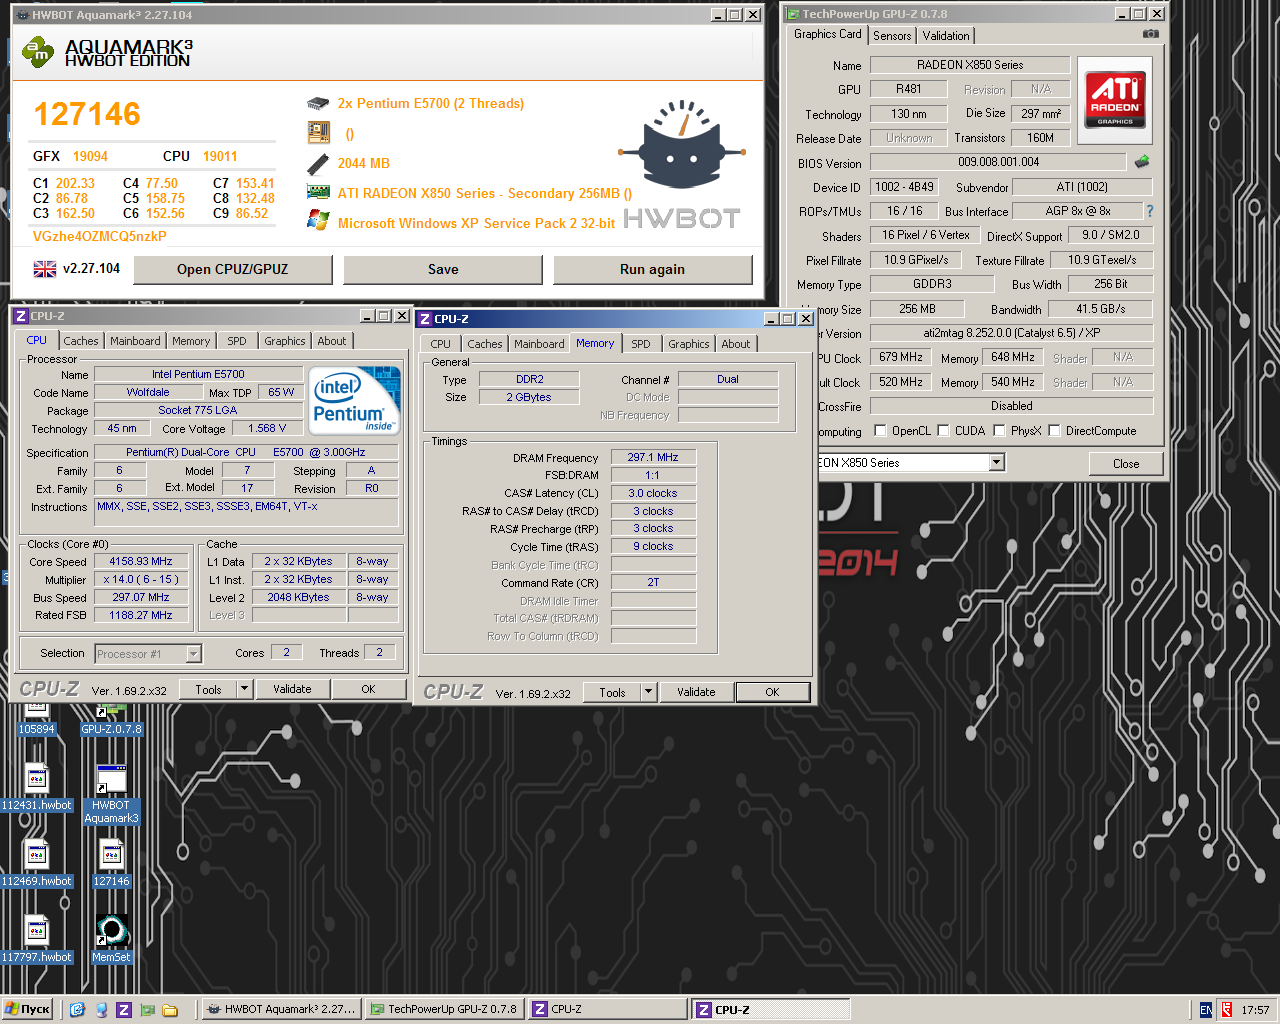
Task: Open the Пуск start menu
Action: (x=28, y=1009)
